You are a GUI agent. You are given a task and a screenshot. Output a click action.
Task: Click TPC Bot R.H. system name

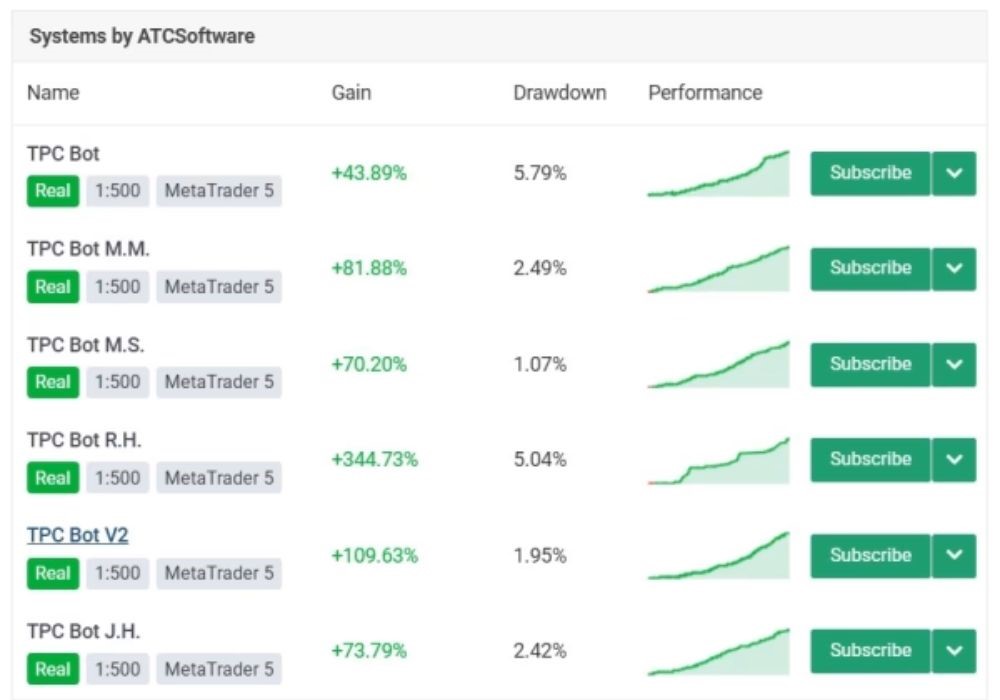tap(84, 440)
